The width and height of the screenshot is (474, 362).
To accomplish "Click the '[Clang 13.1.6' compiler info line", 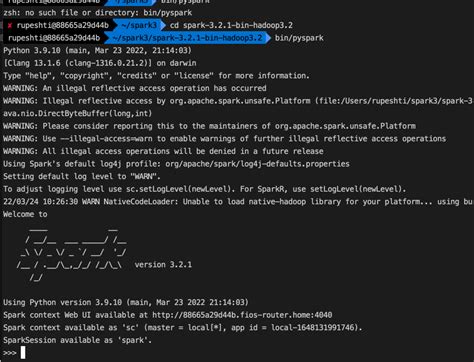I will (x=100, y=63).
